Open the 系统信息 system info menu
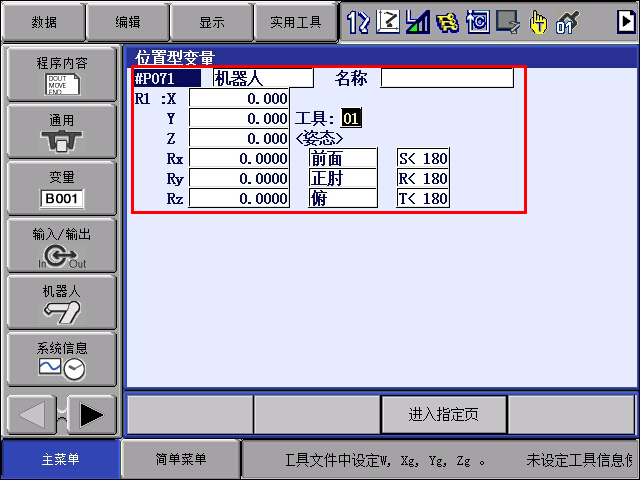Screen dimensions: 640x480 62,359
